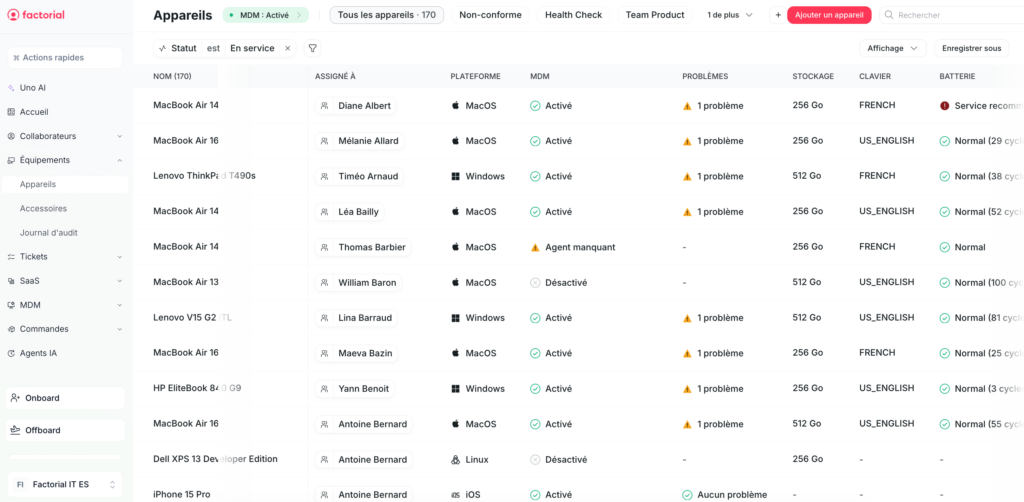The width and height of the screenshot is (1024, 502).
Task: Click the Uno AI sparkle icon
Action: tap(11, 87)
